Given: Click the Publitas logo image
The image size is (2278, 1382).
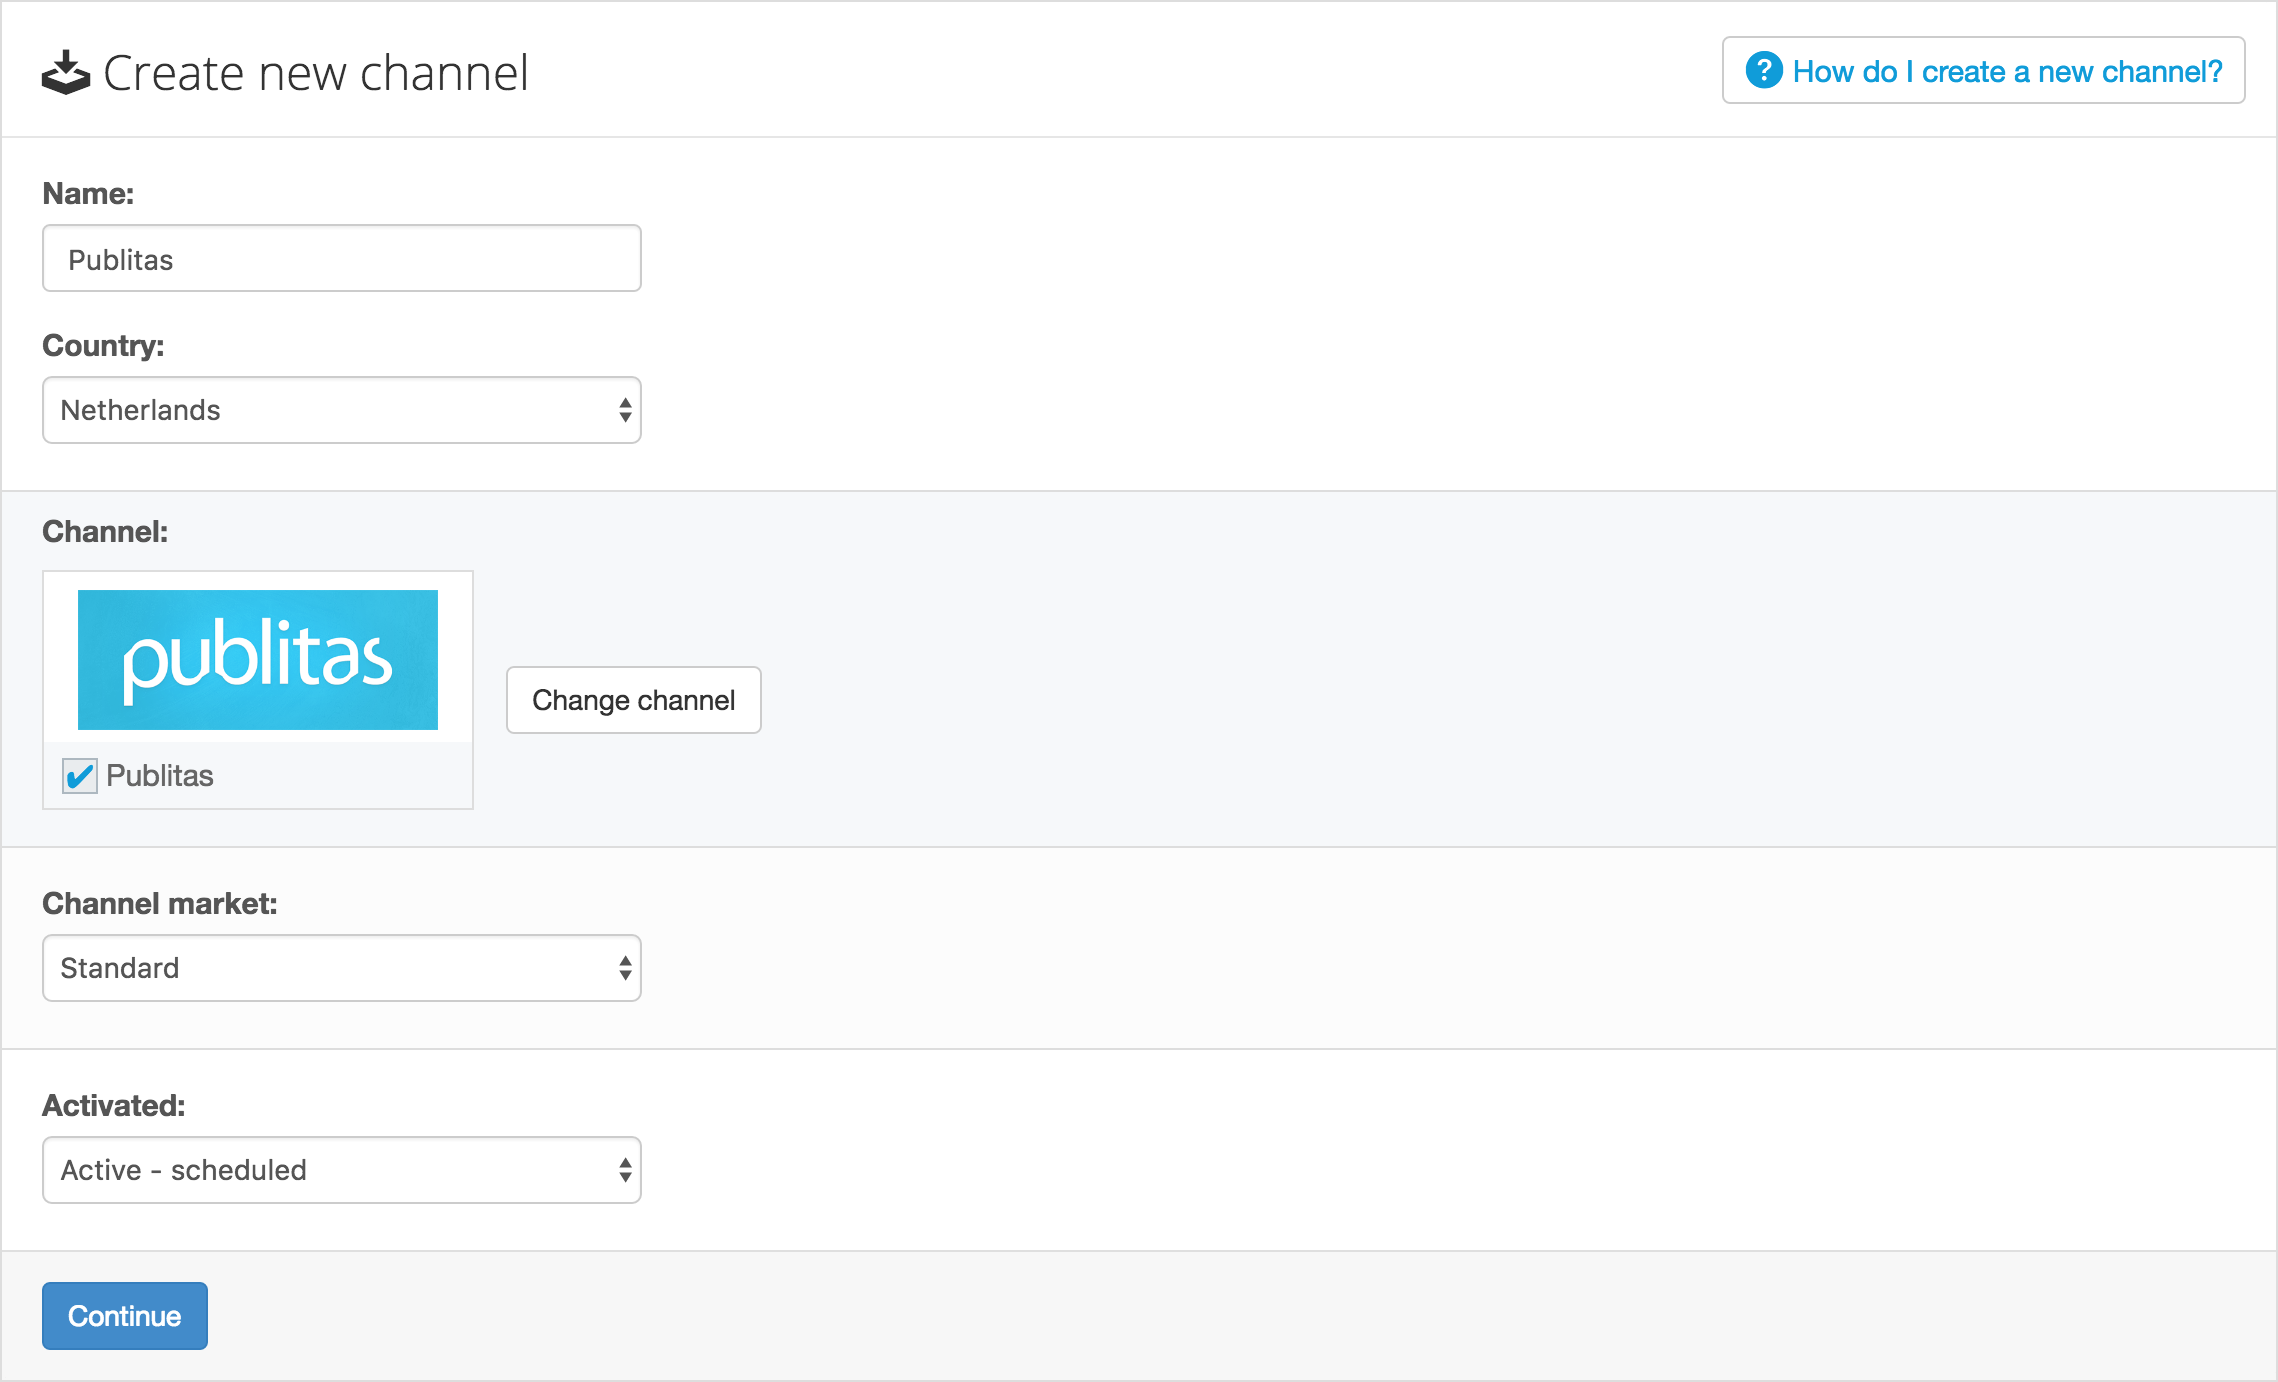Looking at the screenshot, I should 257,659.
